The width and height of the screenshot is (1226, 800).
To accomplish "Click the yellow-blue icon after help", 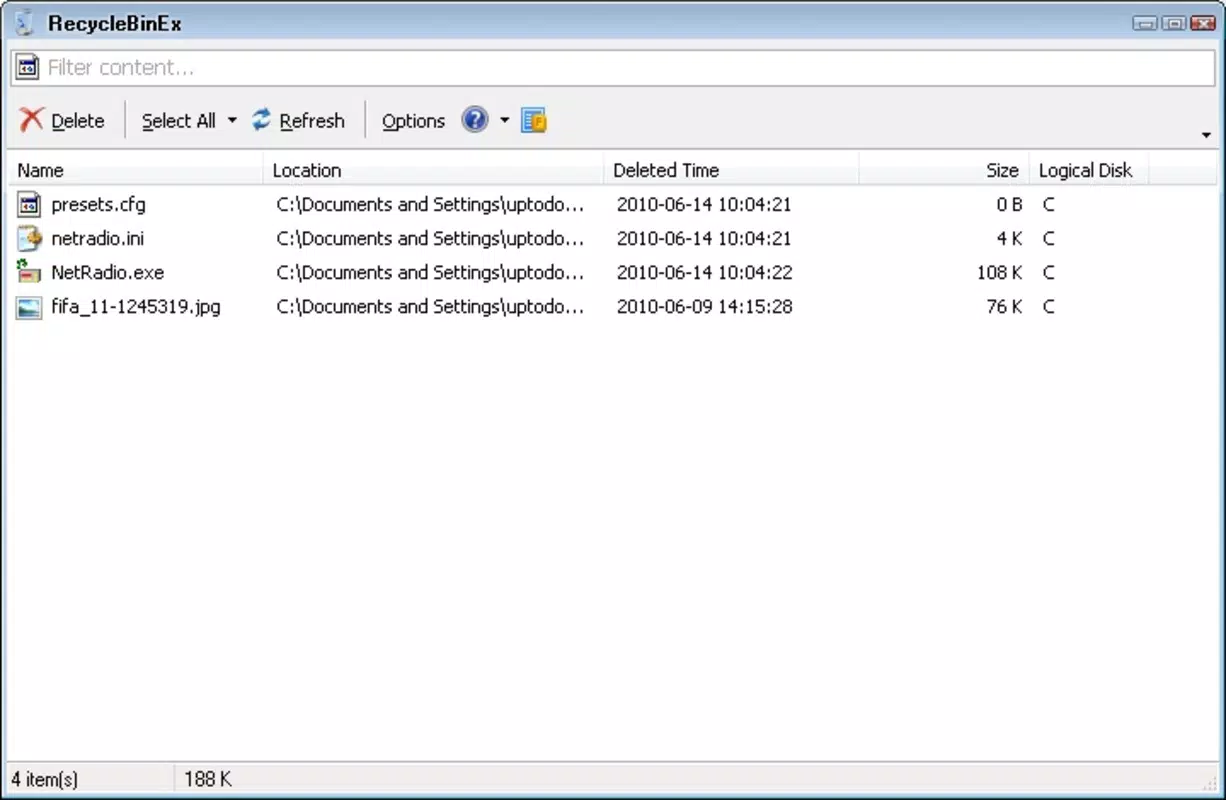I will click(x=534, y=121).
